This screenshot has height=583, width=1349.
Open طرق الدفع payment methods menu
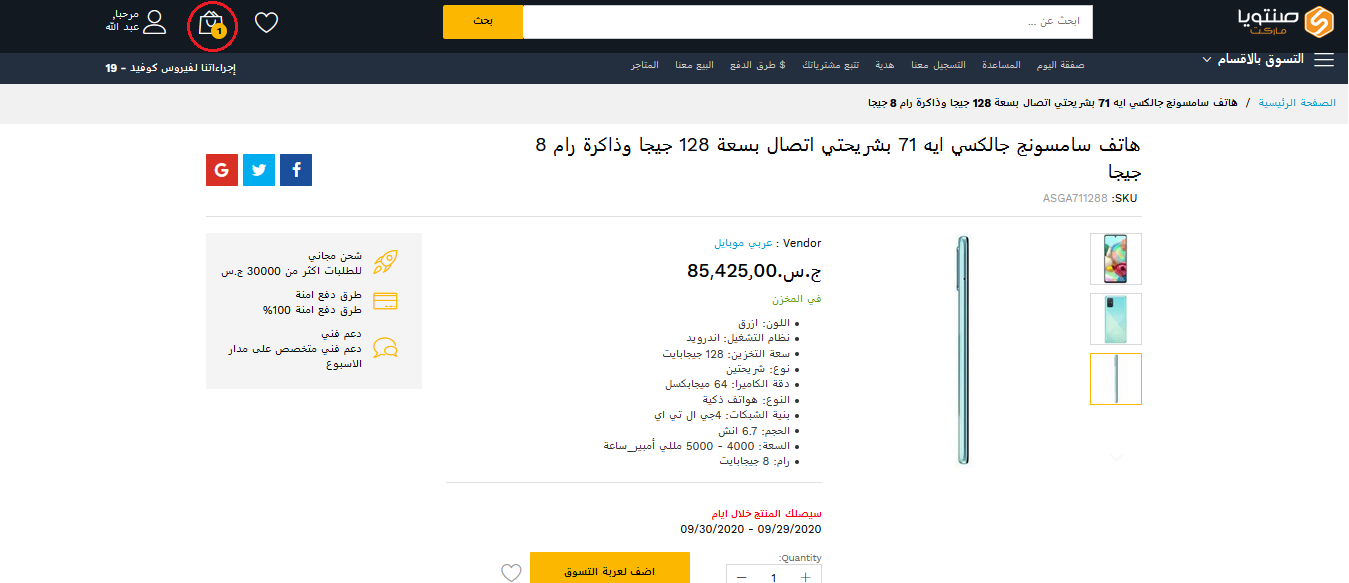click(758, 65)
